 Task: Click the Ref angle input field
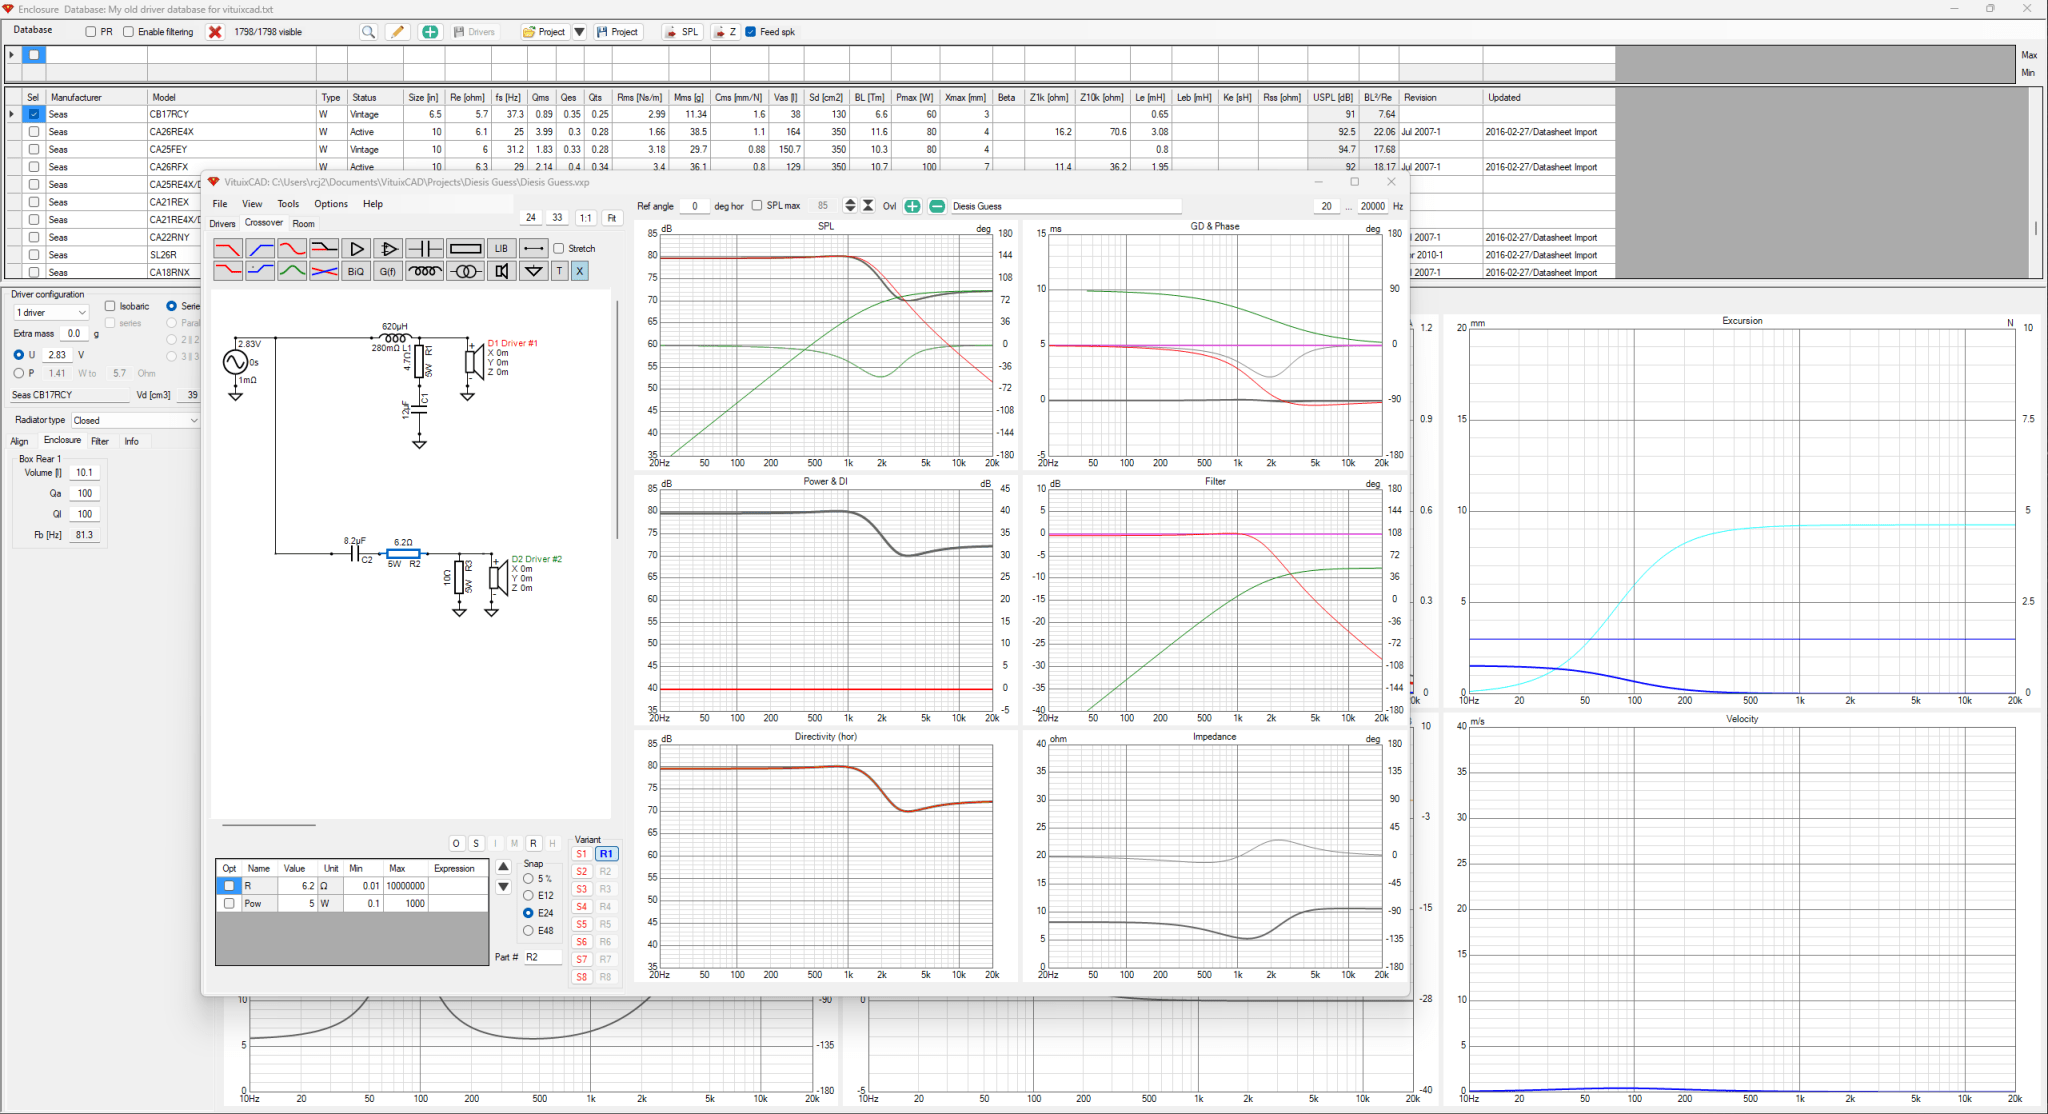point(694,206)
